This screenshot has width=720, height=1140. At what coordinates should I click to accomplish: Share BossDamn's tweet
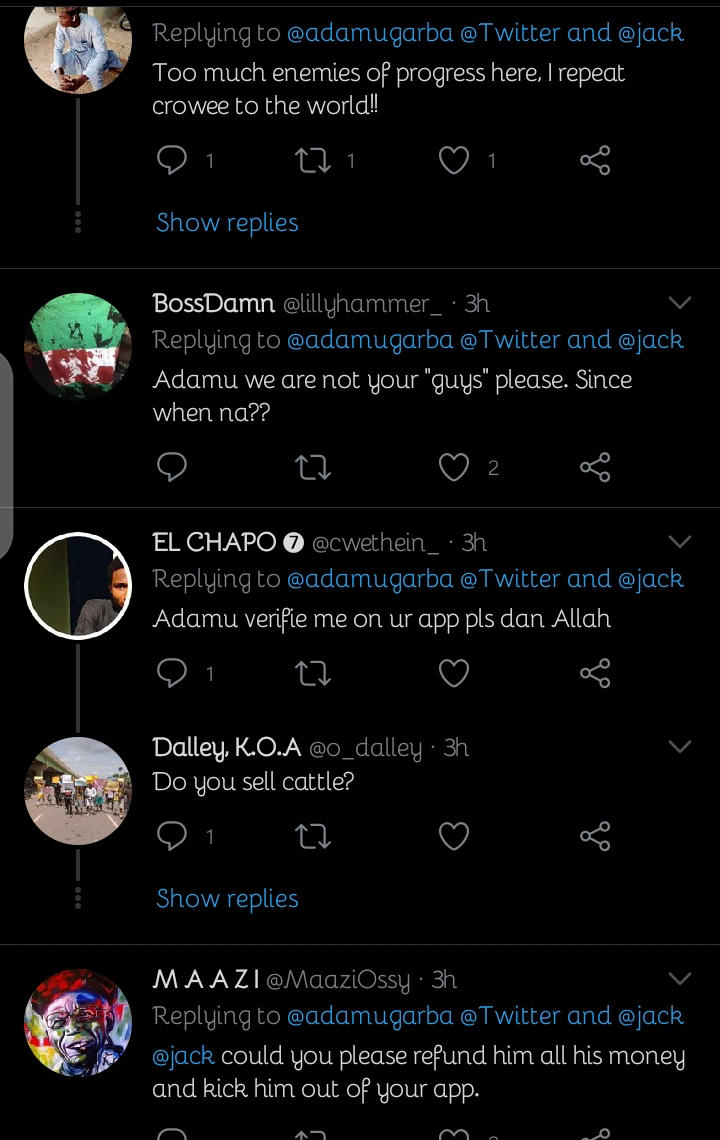click(595, 467)
